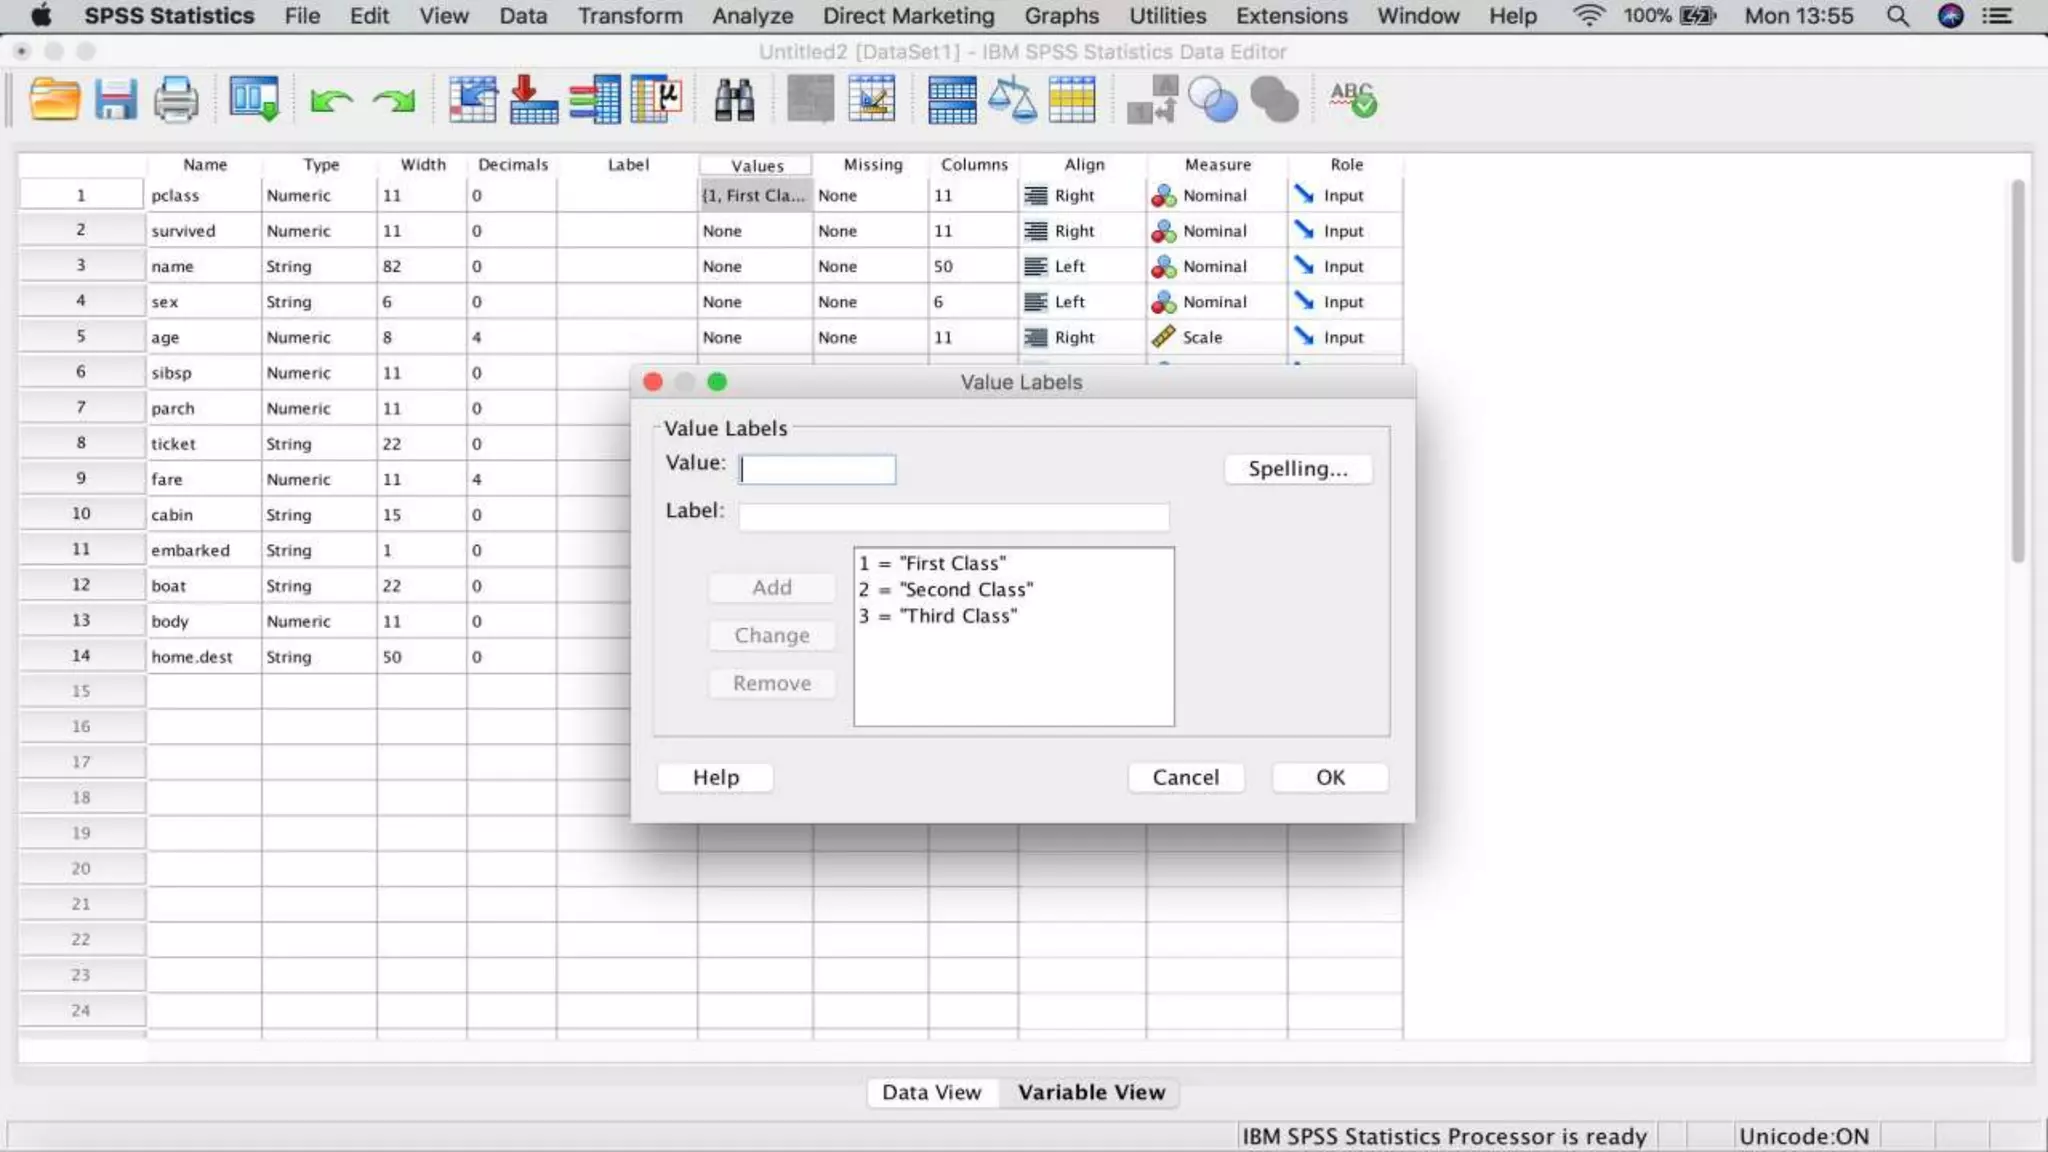Cancel the Value Labels dialog
The image size is (2048, 1152).
tap(1185, 777)
